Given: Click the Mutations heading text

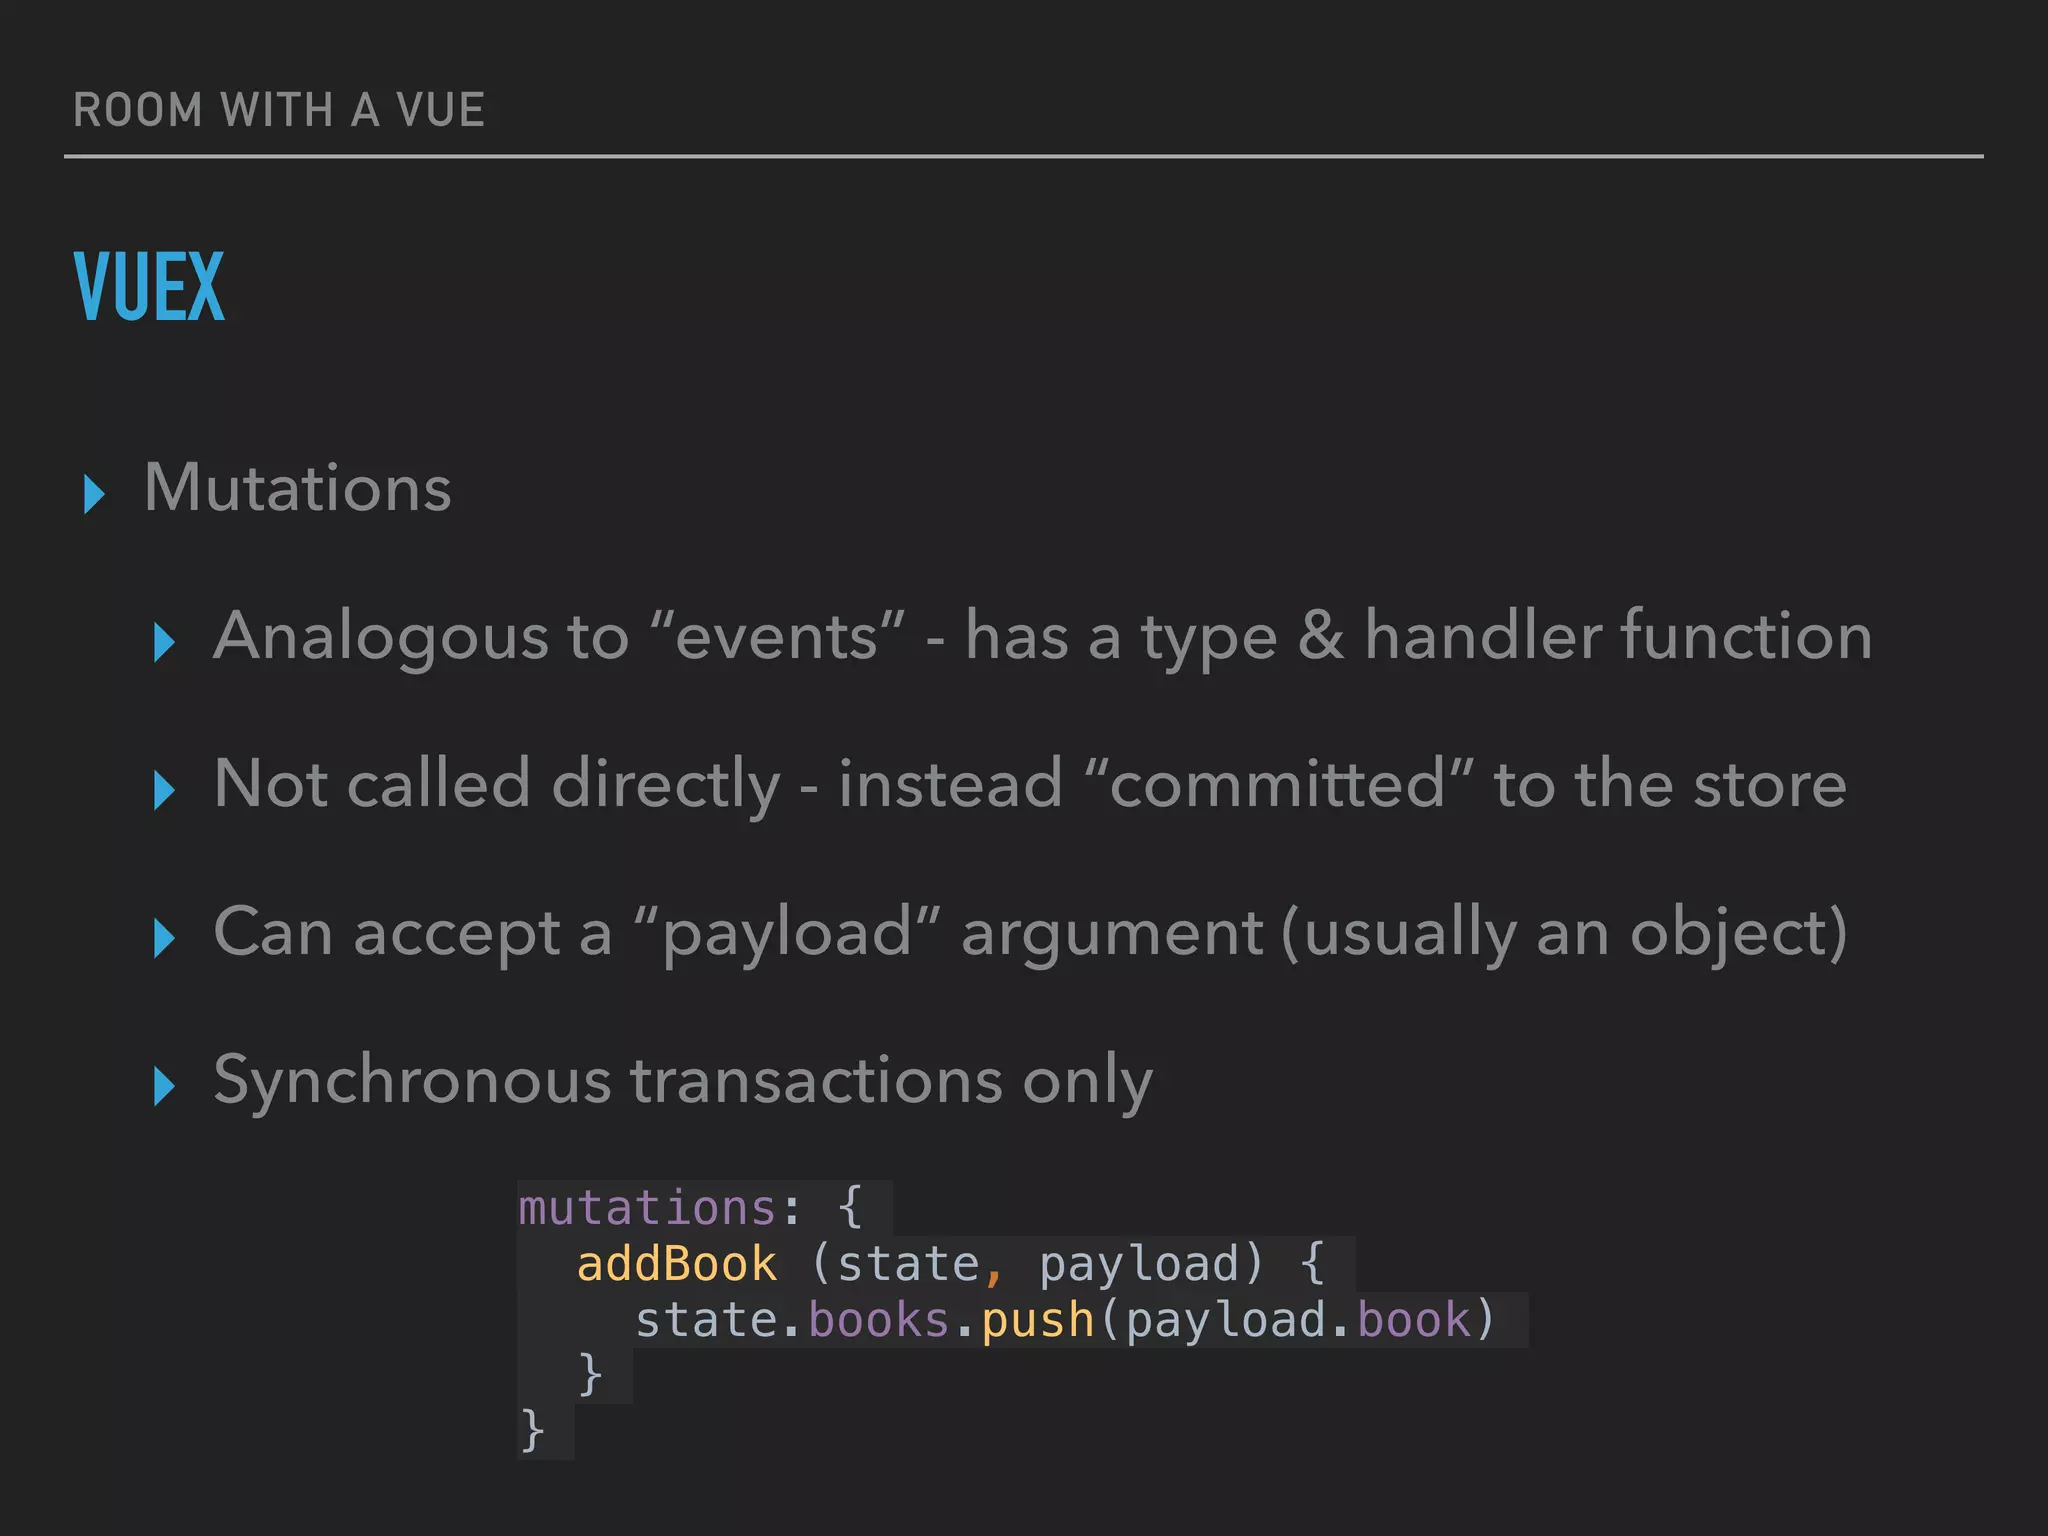Looking at the screenshot, I should pos(298,488).
